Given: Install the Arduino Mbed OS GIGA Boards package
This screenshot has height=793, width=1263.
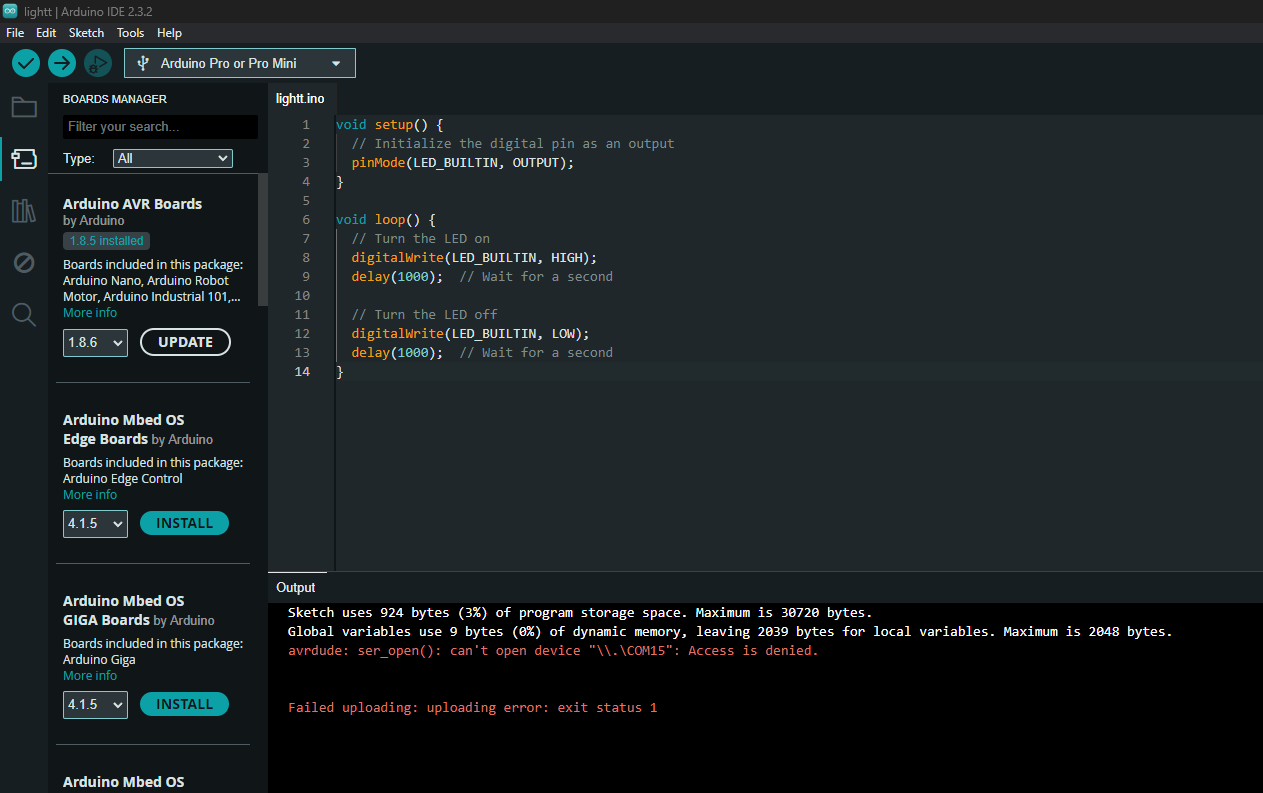Looking at the screenshot, I should pos(184,704).
